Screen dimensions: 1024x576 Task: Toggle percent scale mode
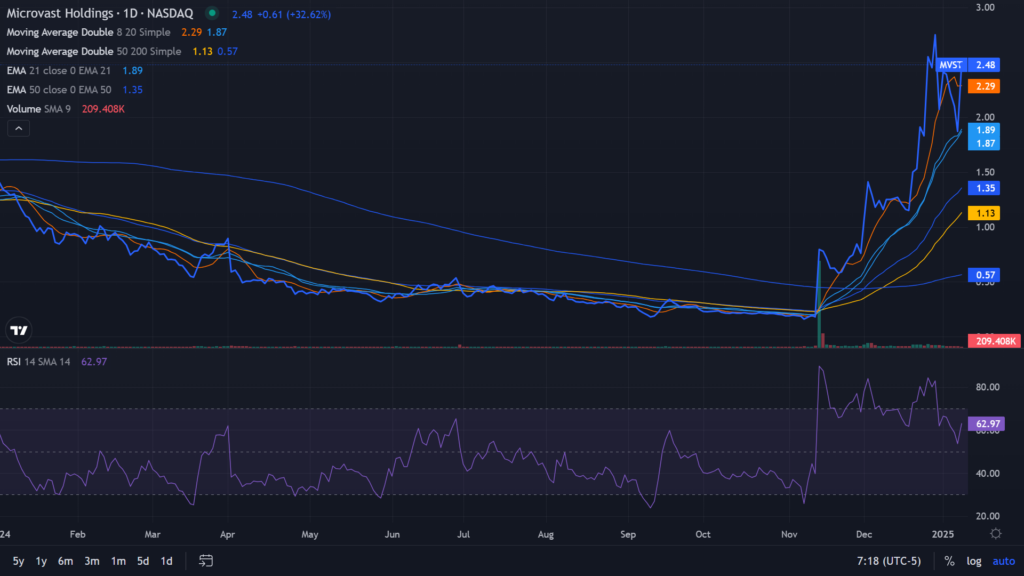(x=948, y=561)
